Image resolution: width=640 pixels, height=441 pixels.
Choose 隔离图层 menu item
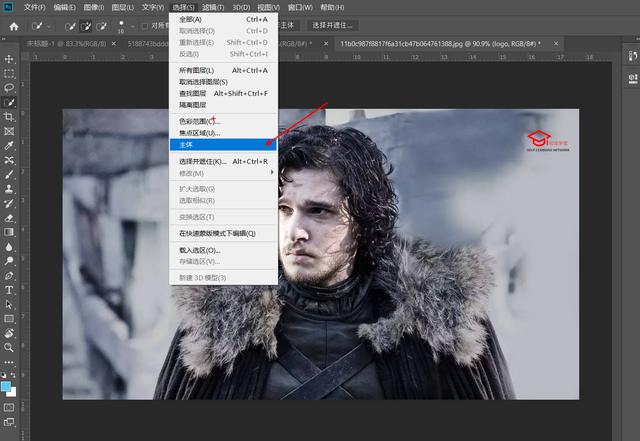pyautogui.click(x=223, y=105)
